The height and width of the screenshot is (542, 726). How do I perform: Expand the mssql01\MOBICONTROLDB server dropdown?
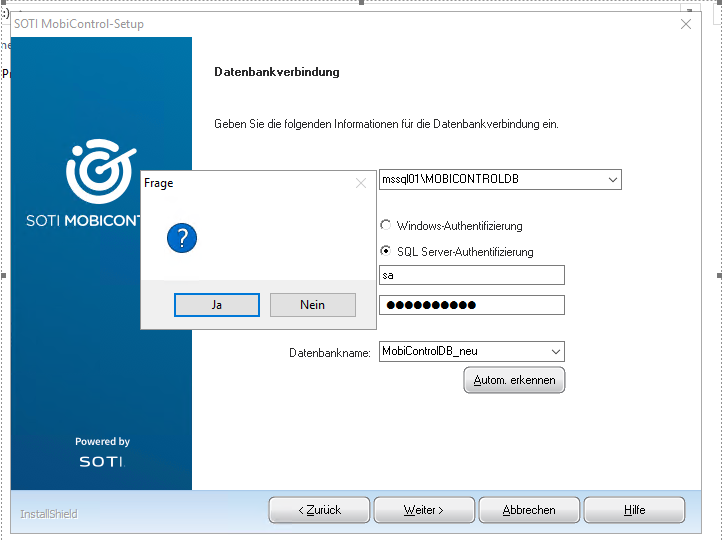click(612, 180)
